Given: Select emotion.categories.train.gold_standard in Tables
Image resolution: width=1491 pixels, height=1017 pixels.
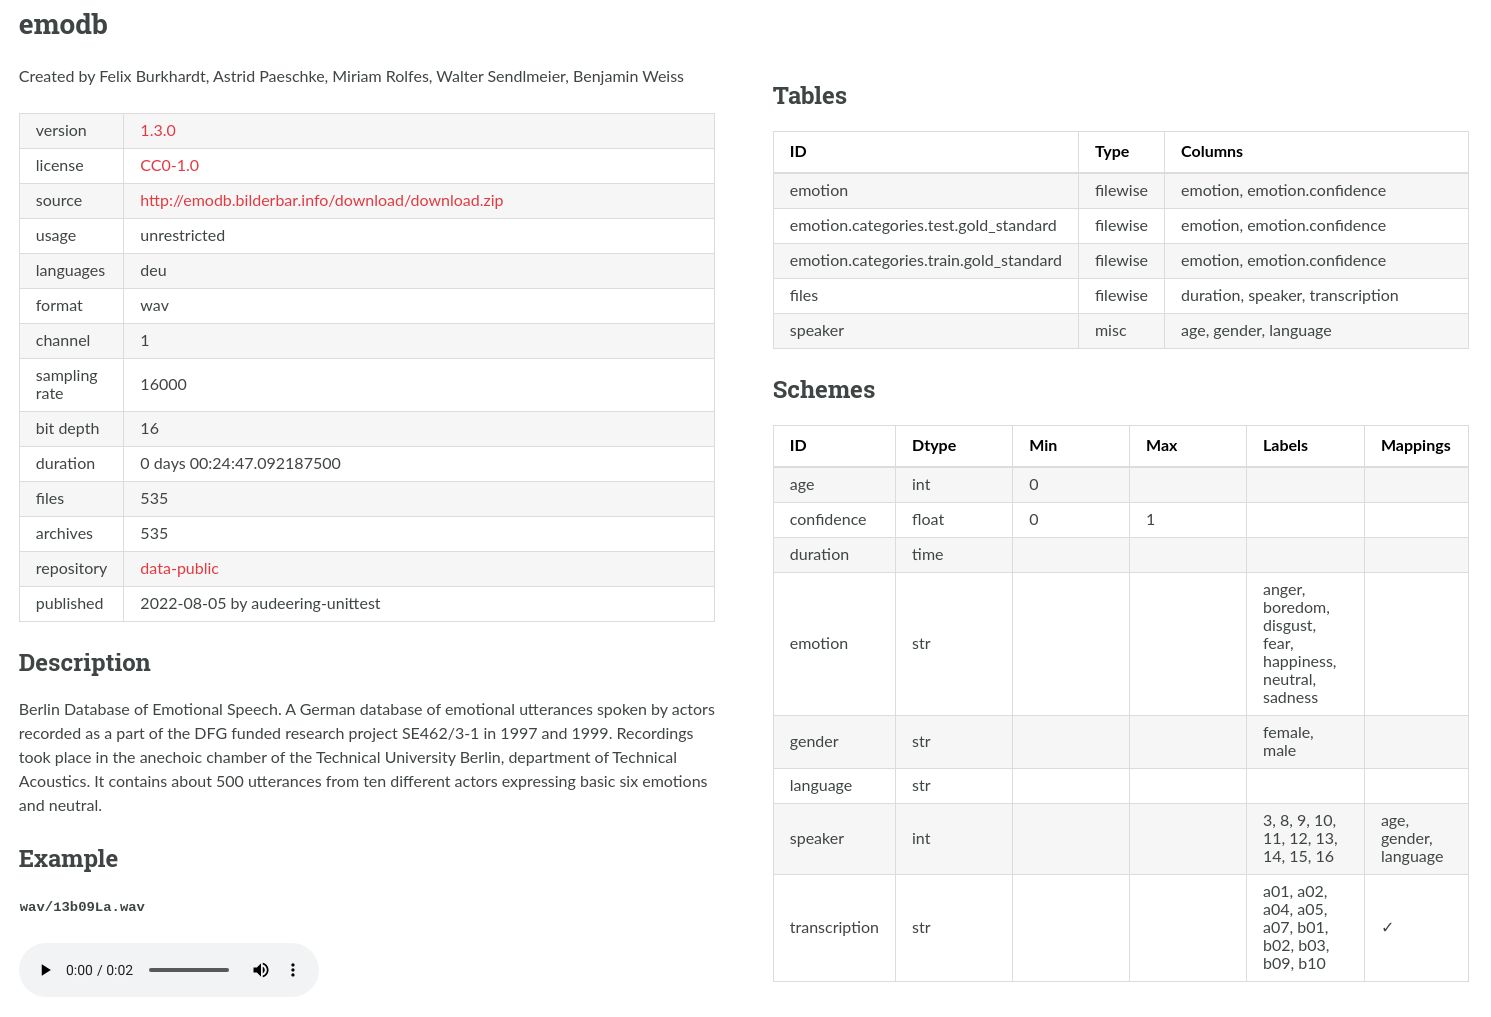Looking at the screenshot, I should click(925, 261).
